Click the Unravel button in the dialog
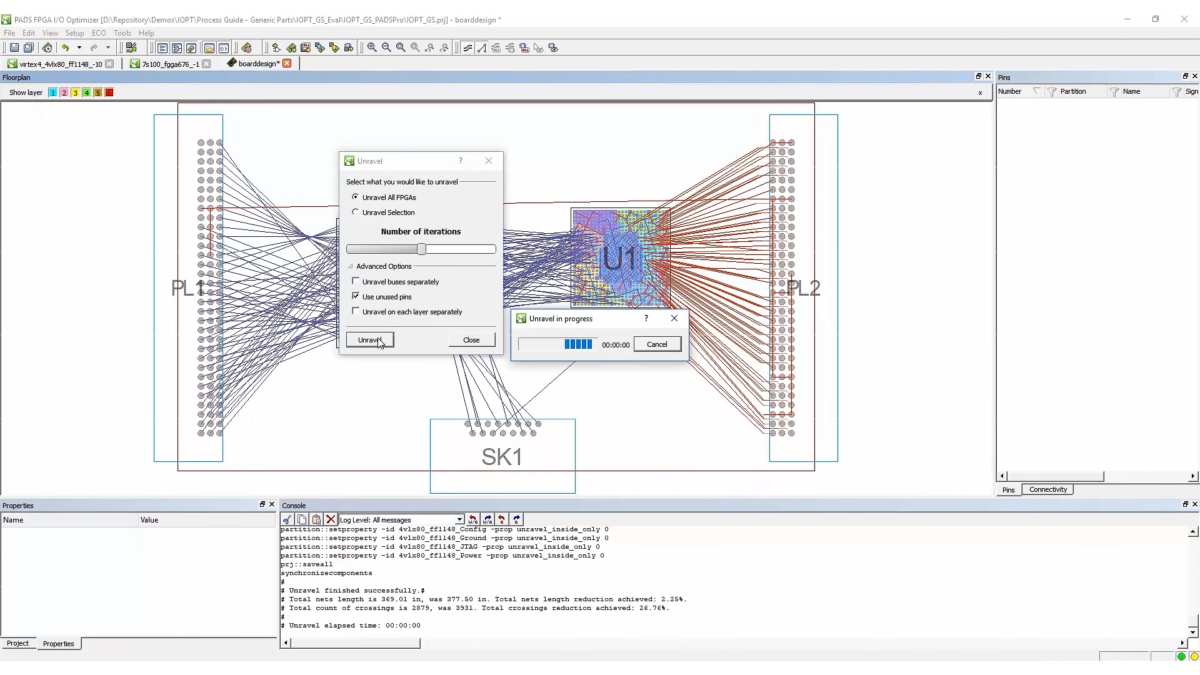 click(x=370, y=340)
